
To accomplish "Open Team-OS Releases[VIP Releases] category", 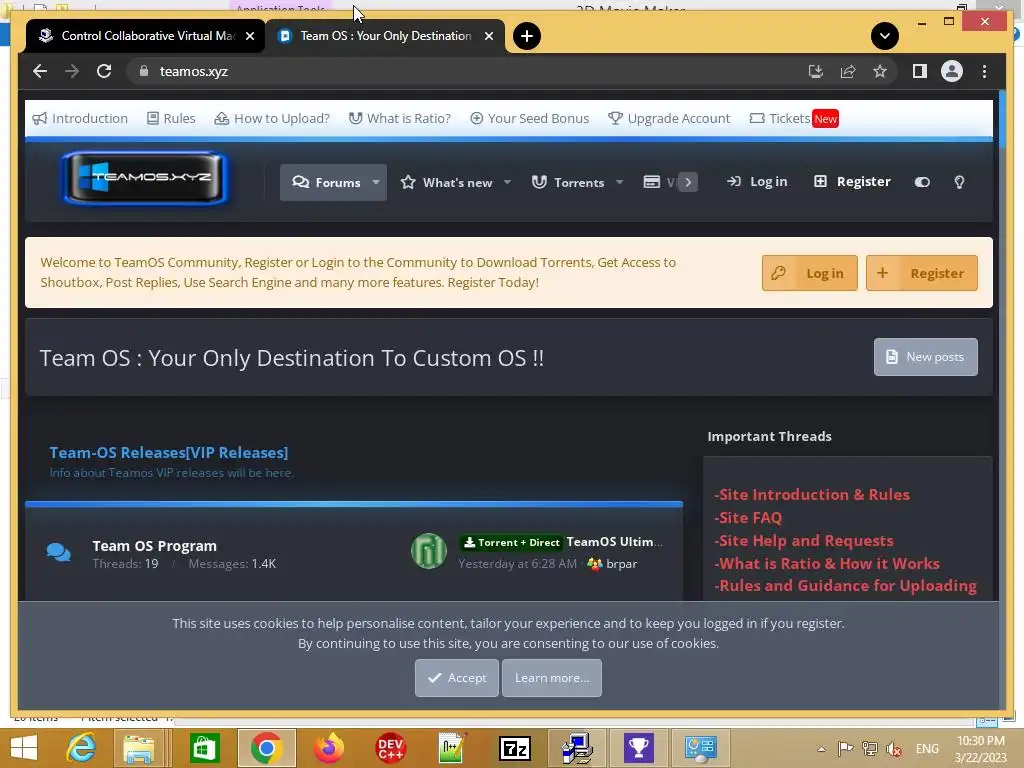I will 168,453.
